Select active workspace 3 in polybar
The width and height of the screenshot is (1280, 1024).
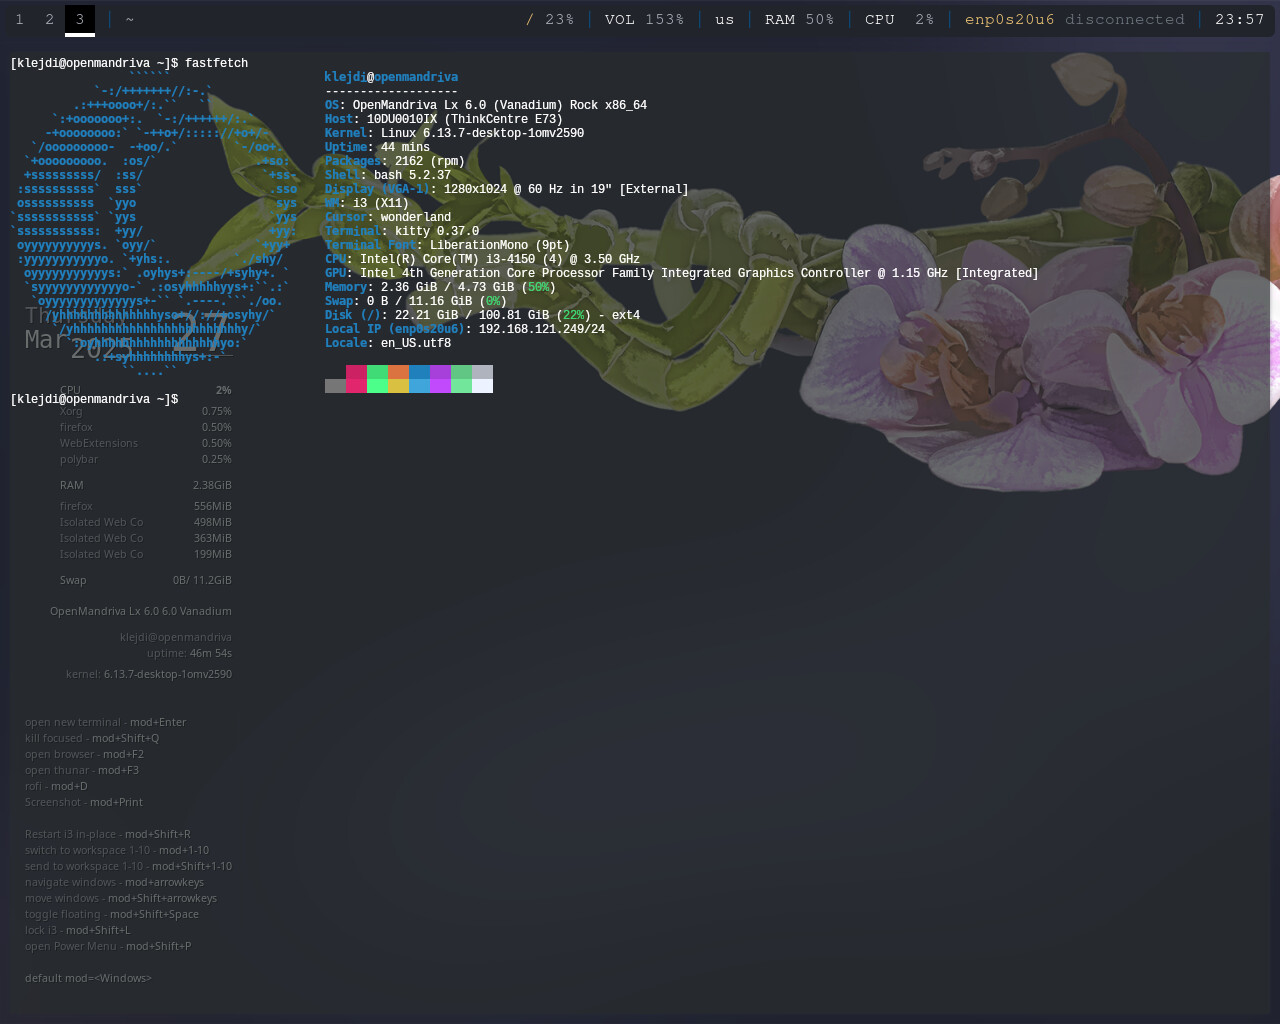pos(80,19)
